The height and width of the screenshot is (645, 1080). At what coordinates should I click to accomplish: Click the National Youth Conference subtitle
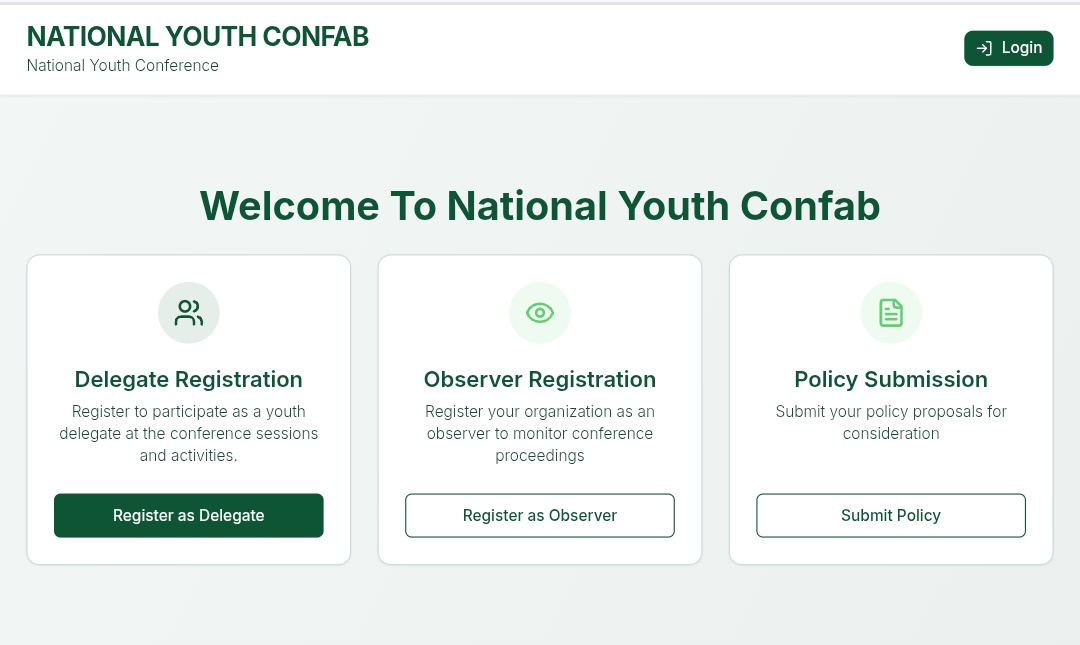point(123,66)
